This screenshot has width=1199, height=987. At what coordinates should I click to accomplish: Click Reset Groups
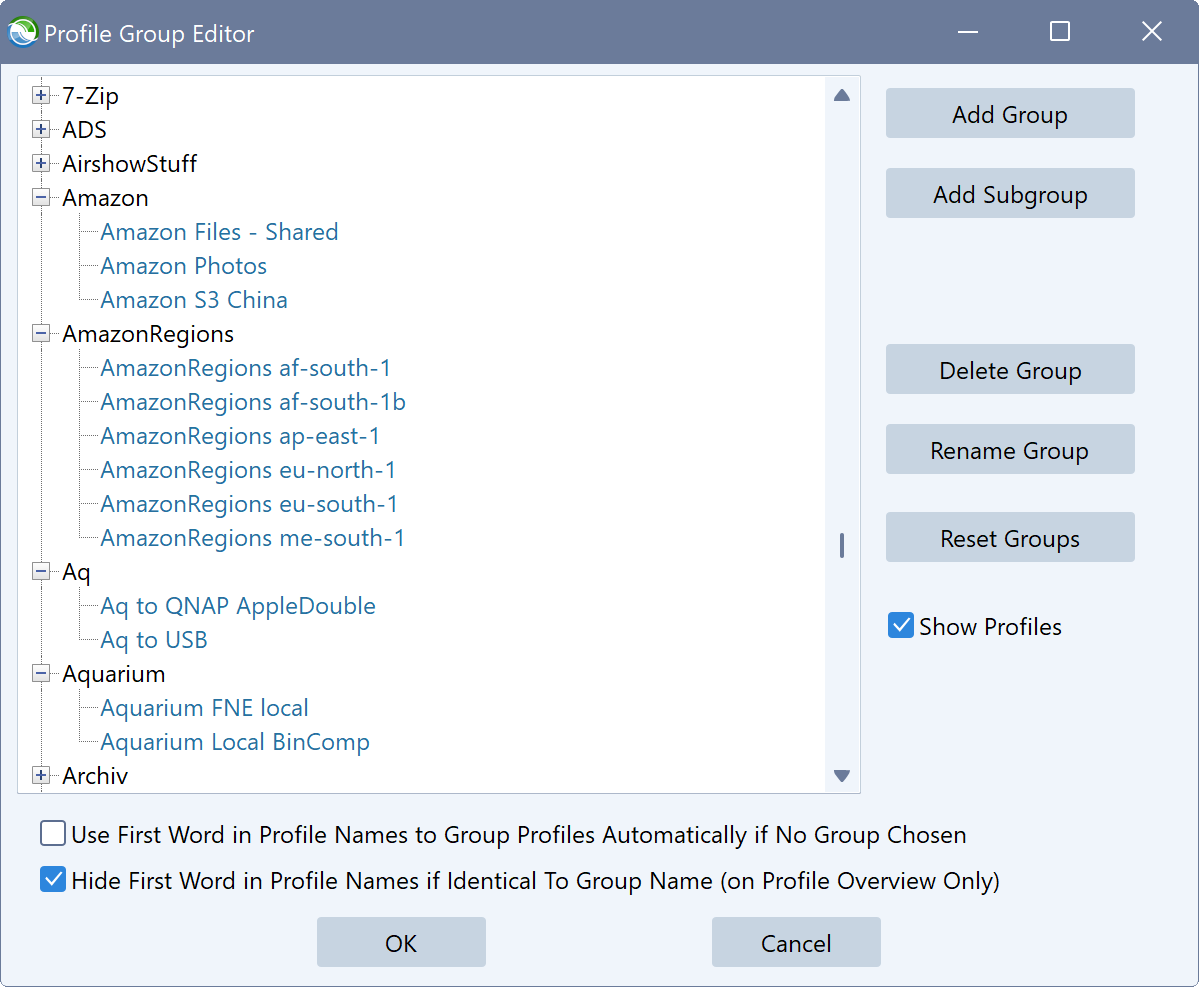[1009, 537]
